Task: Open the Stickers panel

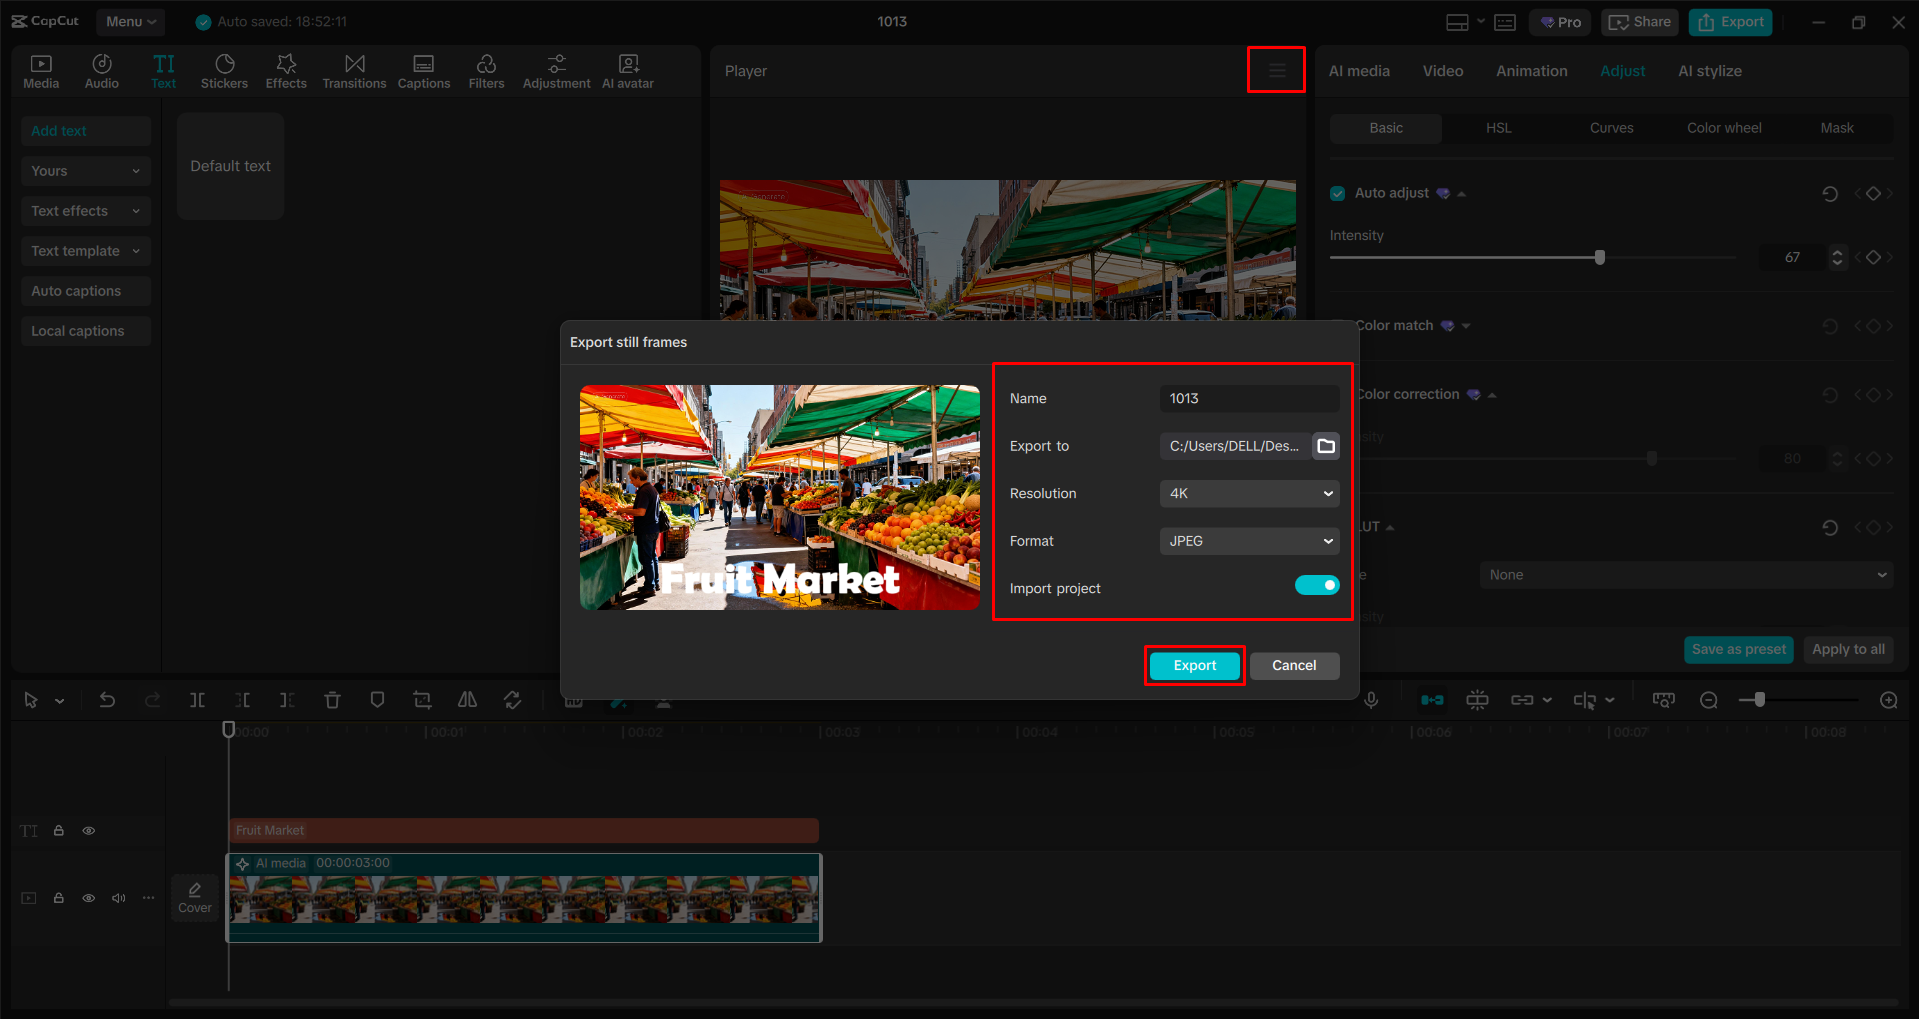Action: pos(224,70)
